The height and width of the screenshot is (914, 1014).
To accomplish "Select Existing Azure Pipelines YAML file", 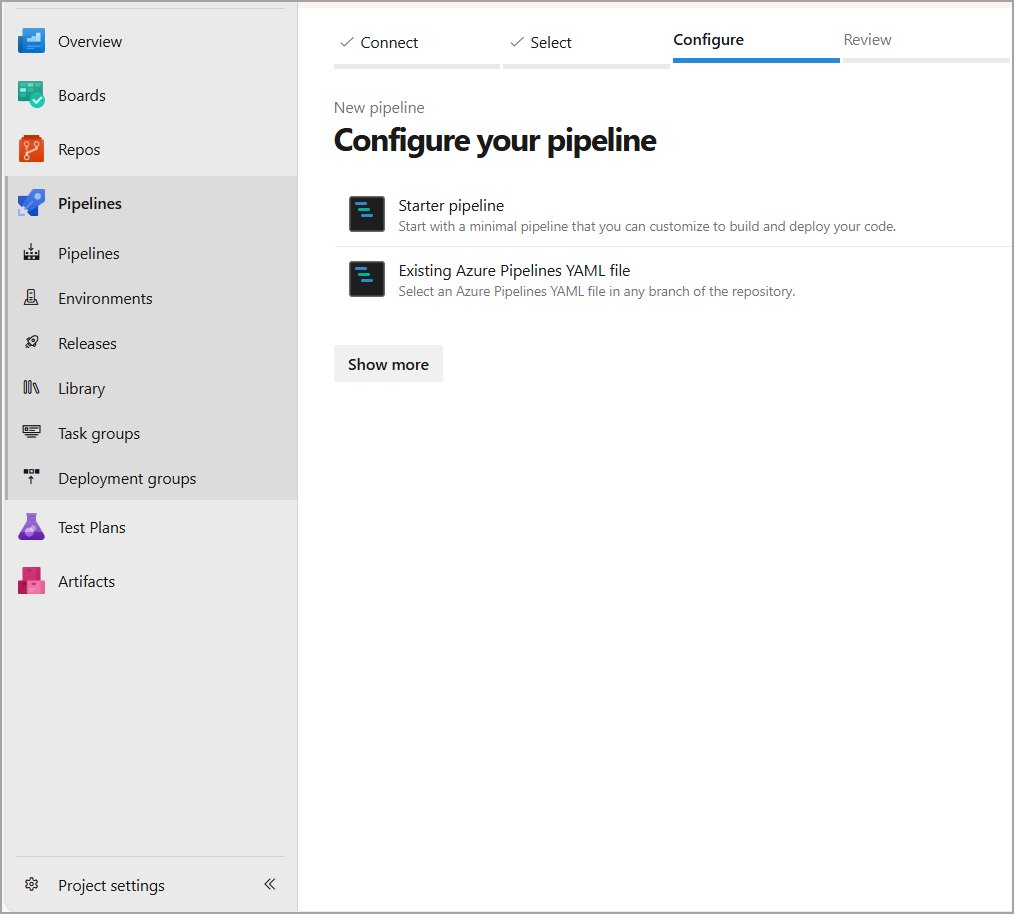I will click(514, 271).
